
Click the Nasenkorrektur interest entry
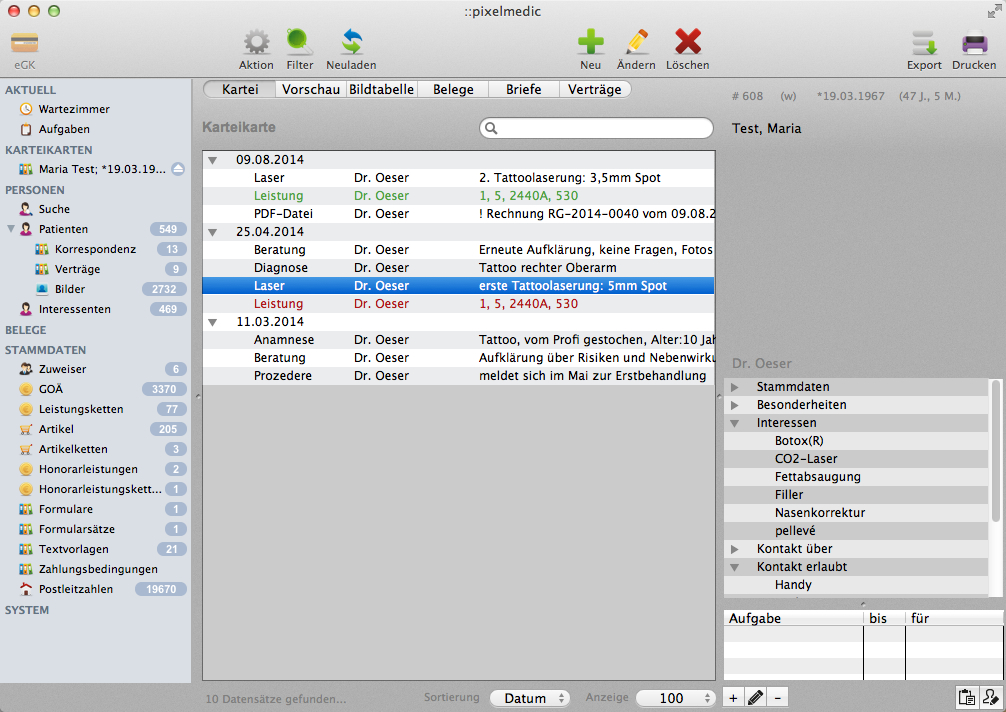pyautogui.click(x=856, y=513)
